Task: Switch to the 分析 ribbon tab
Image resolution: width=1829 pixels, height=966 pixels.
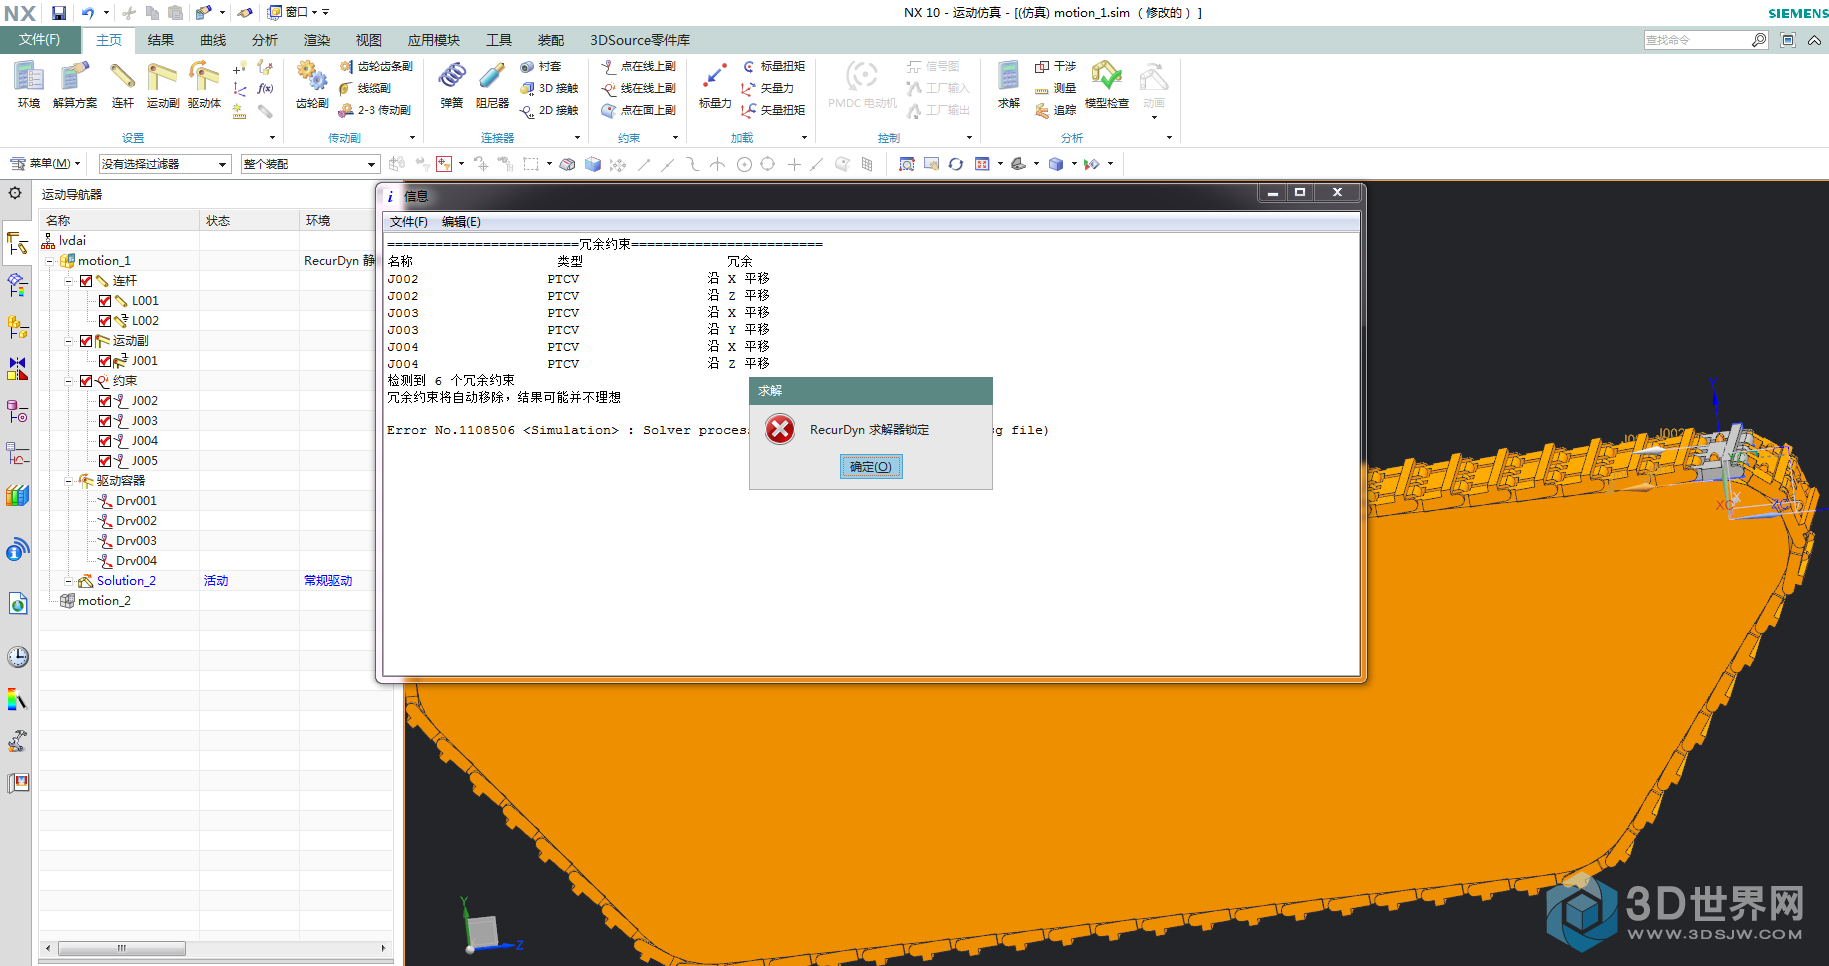Action: coord(265,40)
